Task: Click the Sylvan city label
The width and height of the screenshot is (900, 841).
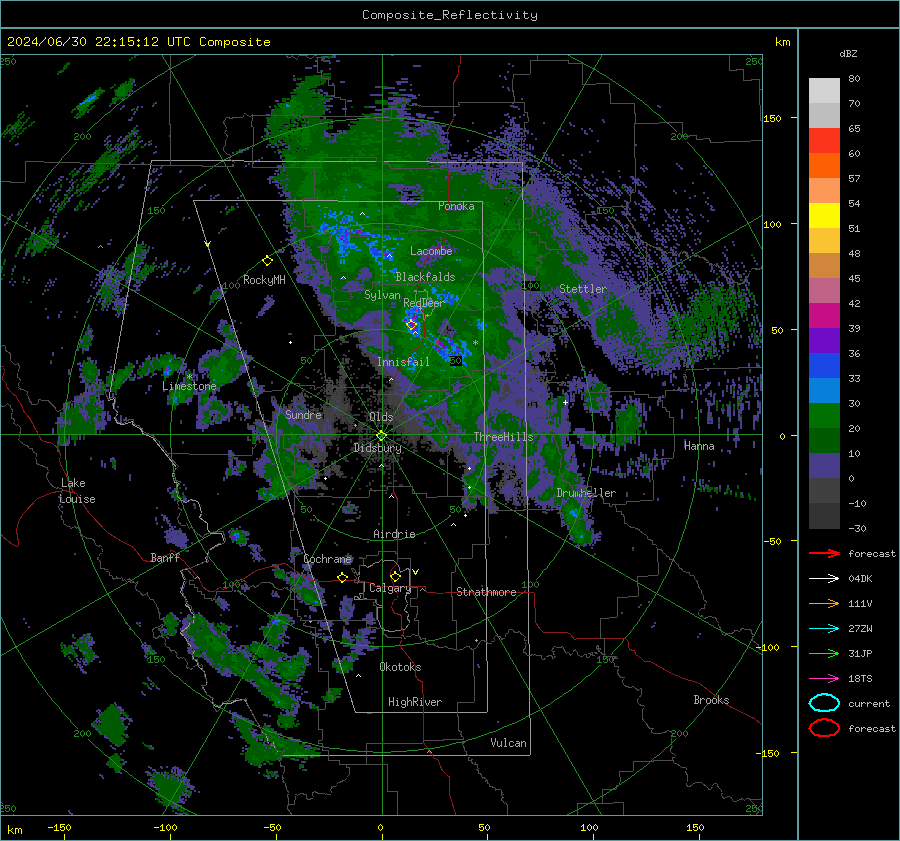Action: pyautogui.click(x=382, y=295)
